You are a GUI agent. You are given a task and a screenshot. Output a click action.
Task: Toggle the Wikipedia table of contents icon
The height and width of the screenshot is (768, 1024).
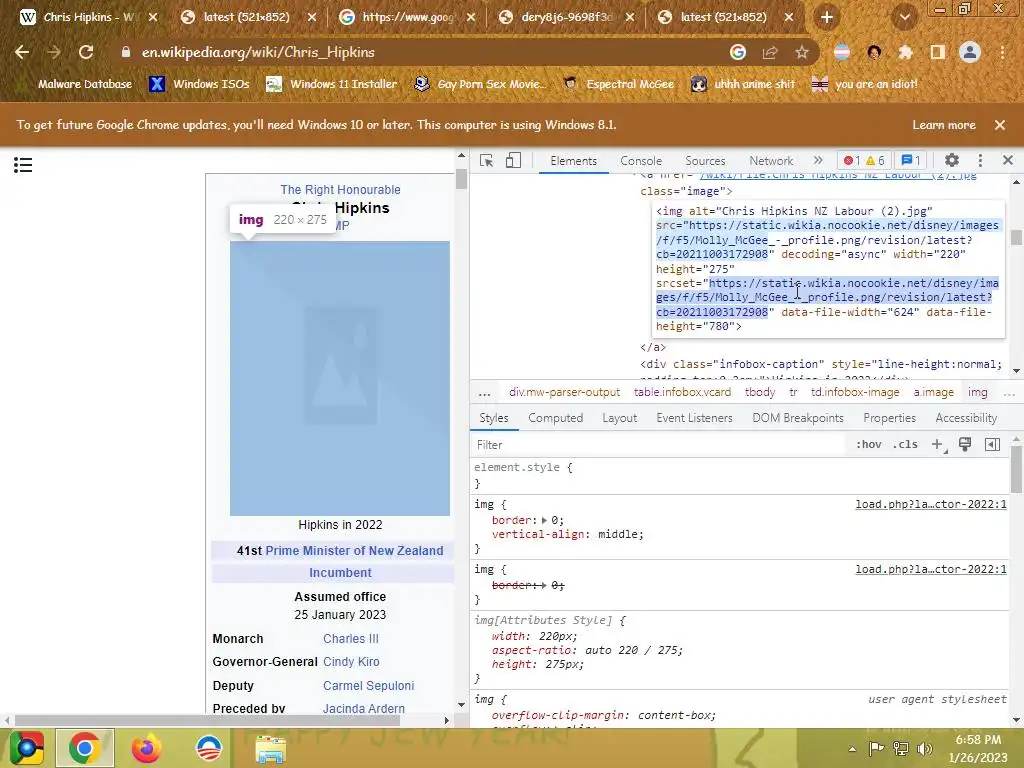pos(23,165)
